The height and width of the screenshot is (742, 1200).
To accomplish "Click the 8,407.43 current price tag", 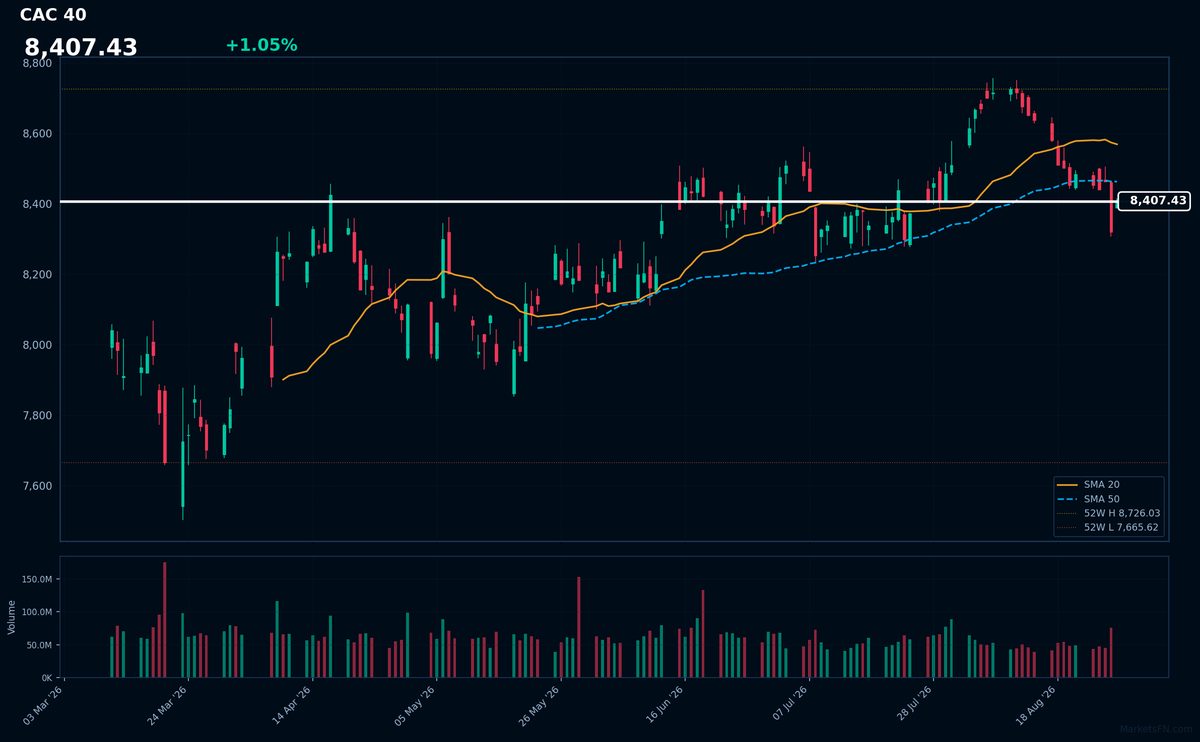I will coord(1153,201).
